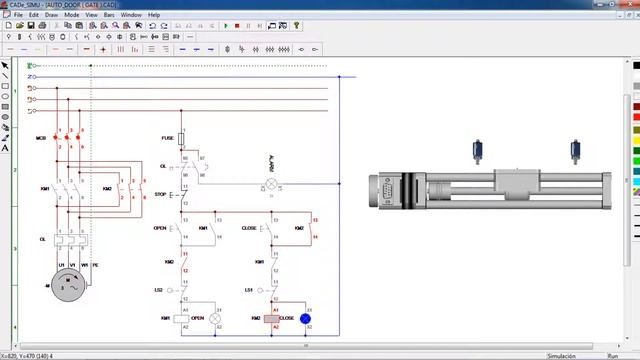The height and width of the screenshot is (360, 640).
Task: Select the magnifying glass zoom icon
Action: tap(116, 26)
